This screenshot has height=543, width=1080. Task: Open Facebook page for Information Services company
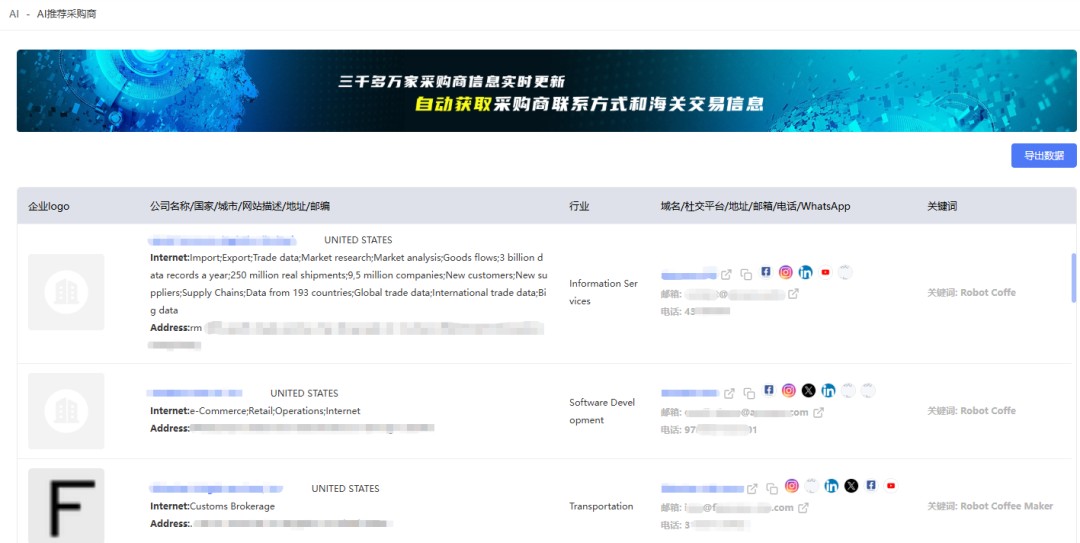pos(766,272)
